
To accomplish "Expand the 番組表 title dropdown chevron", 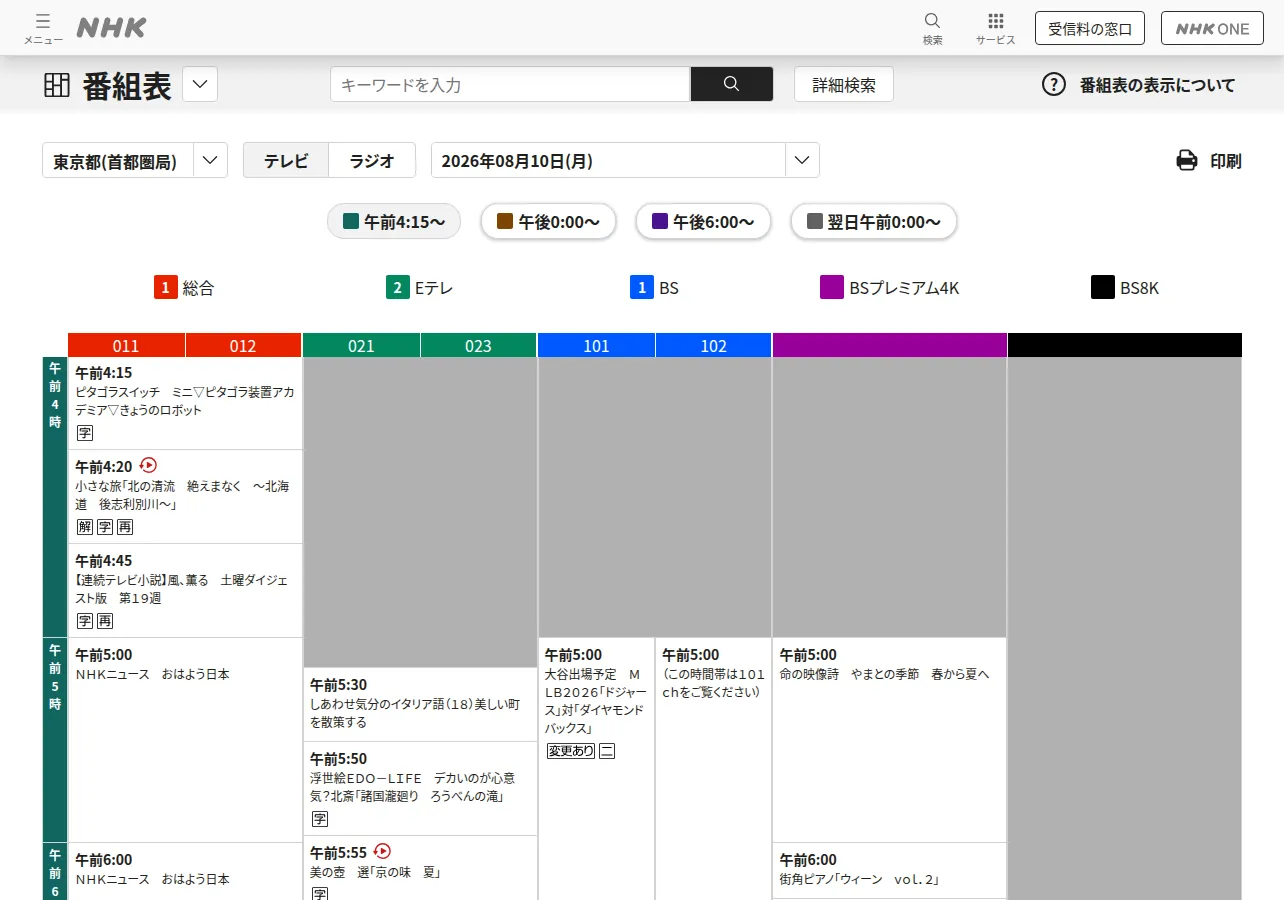I will [x=200, y=84].
